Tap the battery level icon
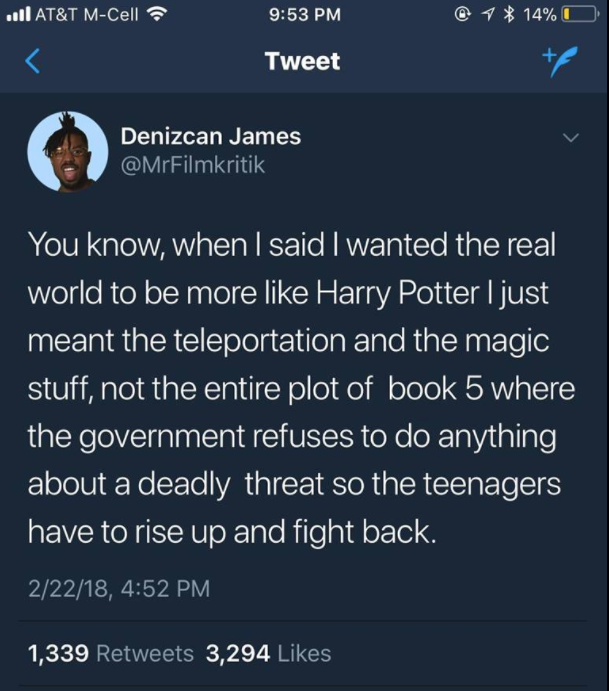Image resolution: width=609 pixels, height=691 pixels. tap(580, 15)
